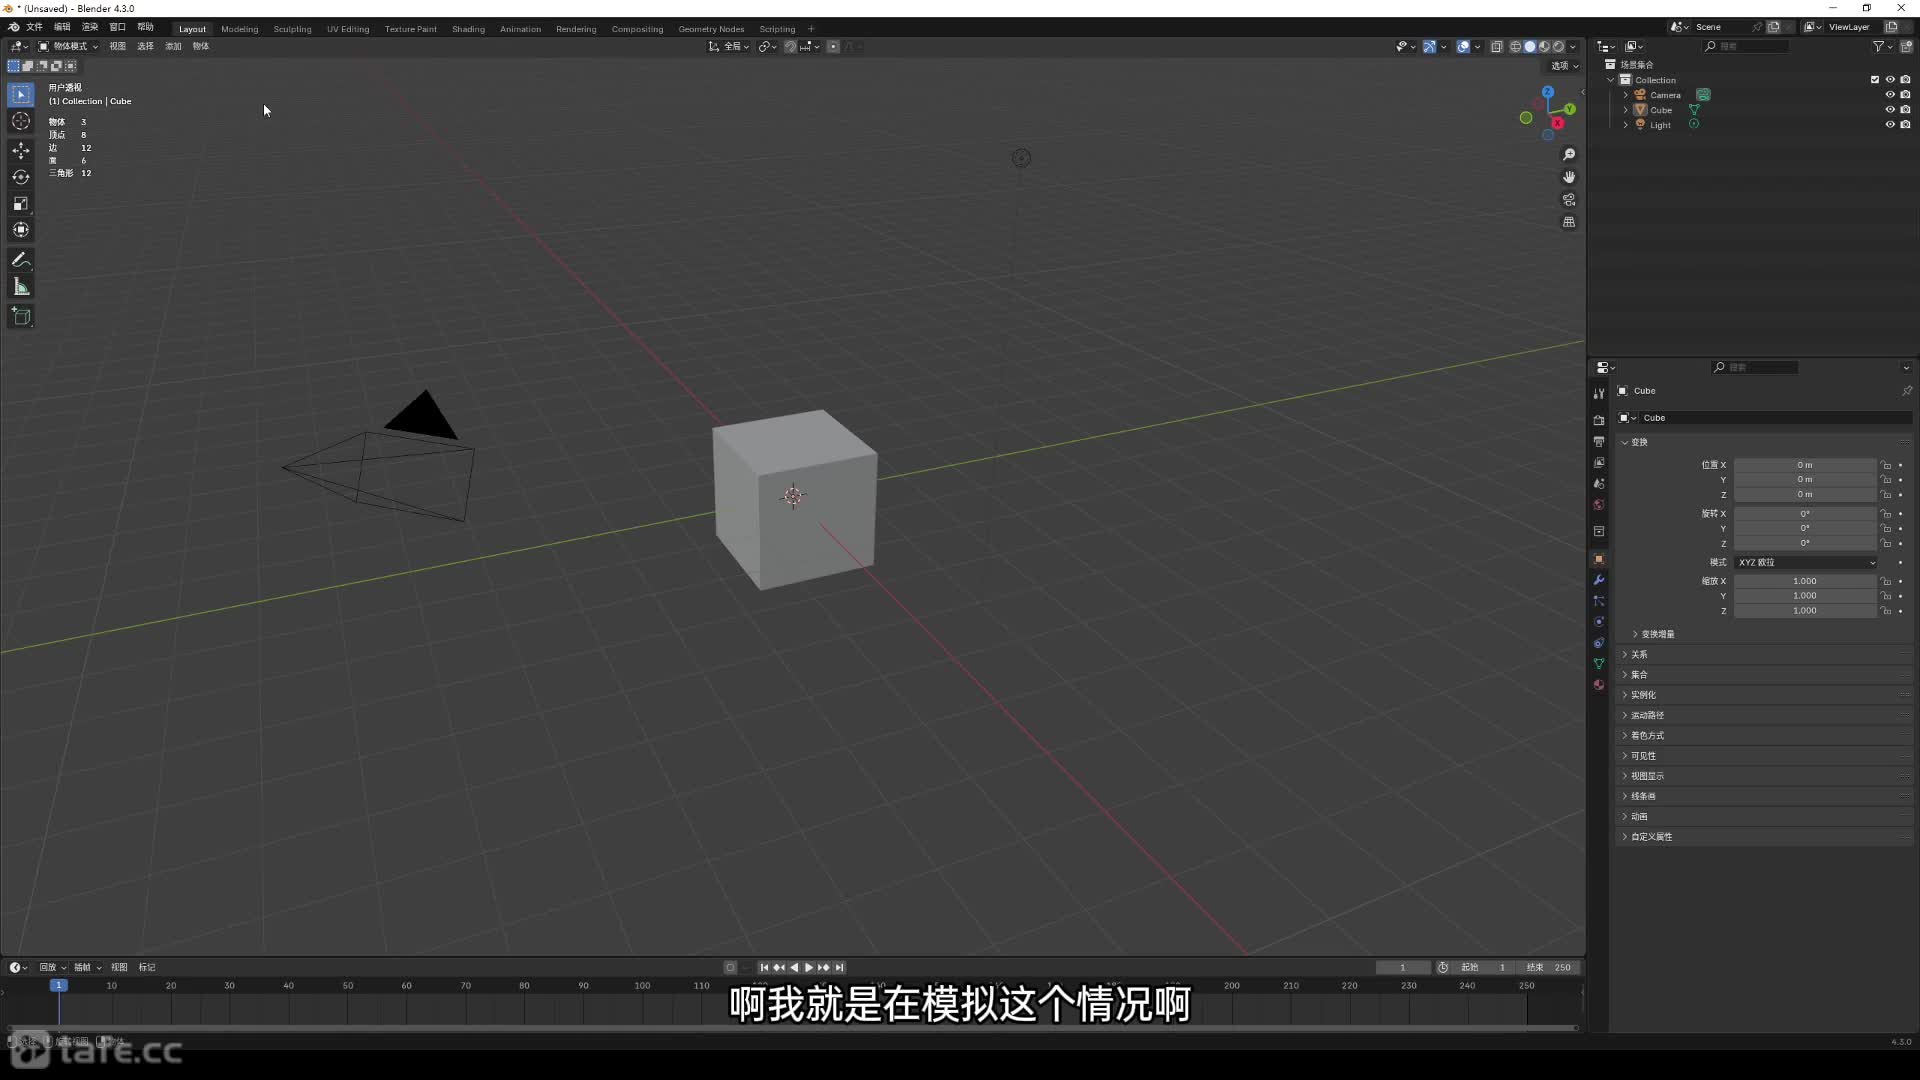Open transform orientation 全局 dropdown
1920x1080 pixels.
point(729,46)
